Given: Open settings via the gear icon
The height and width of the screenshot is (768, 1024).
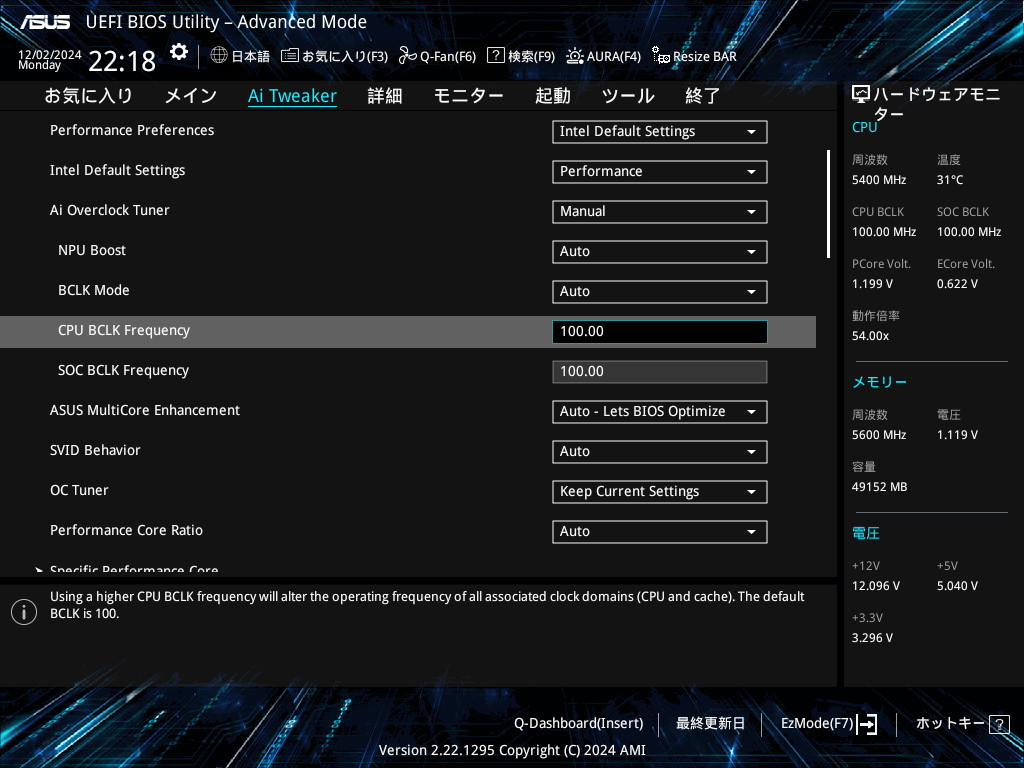Looking at the screenshot, I should pyautogui.click(x=178, y=52).
